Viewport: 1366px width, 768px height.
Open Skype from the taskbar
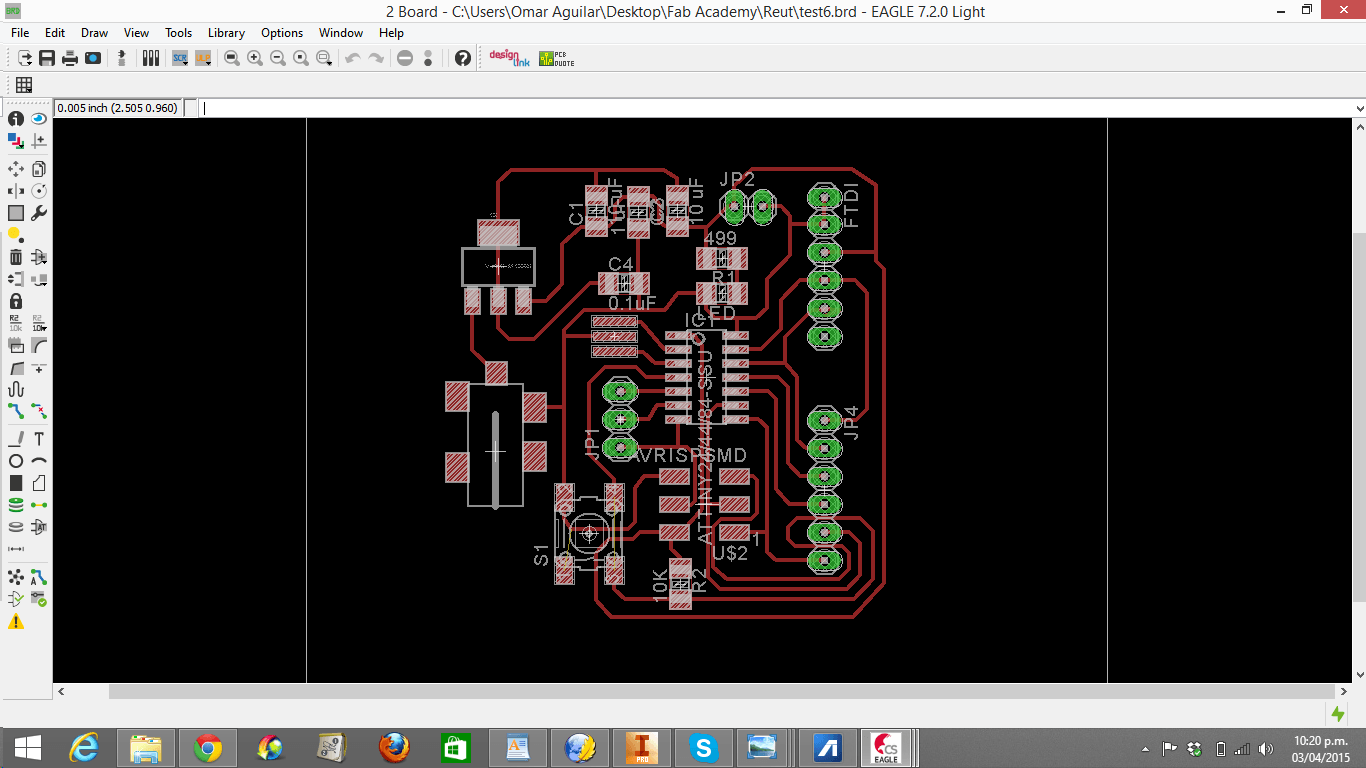704,748
